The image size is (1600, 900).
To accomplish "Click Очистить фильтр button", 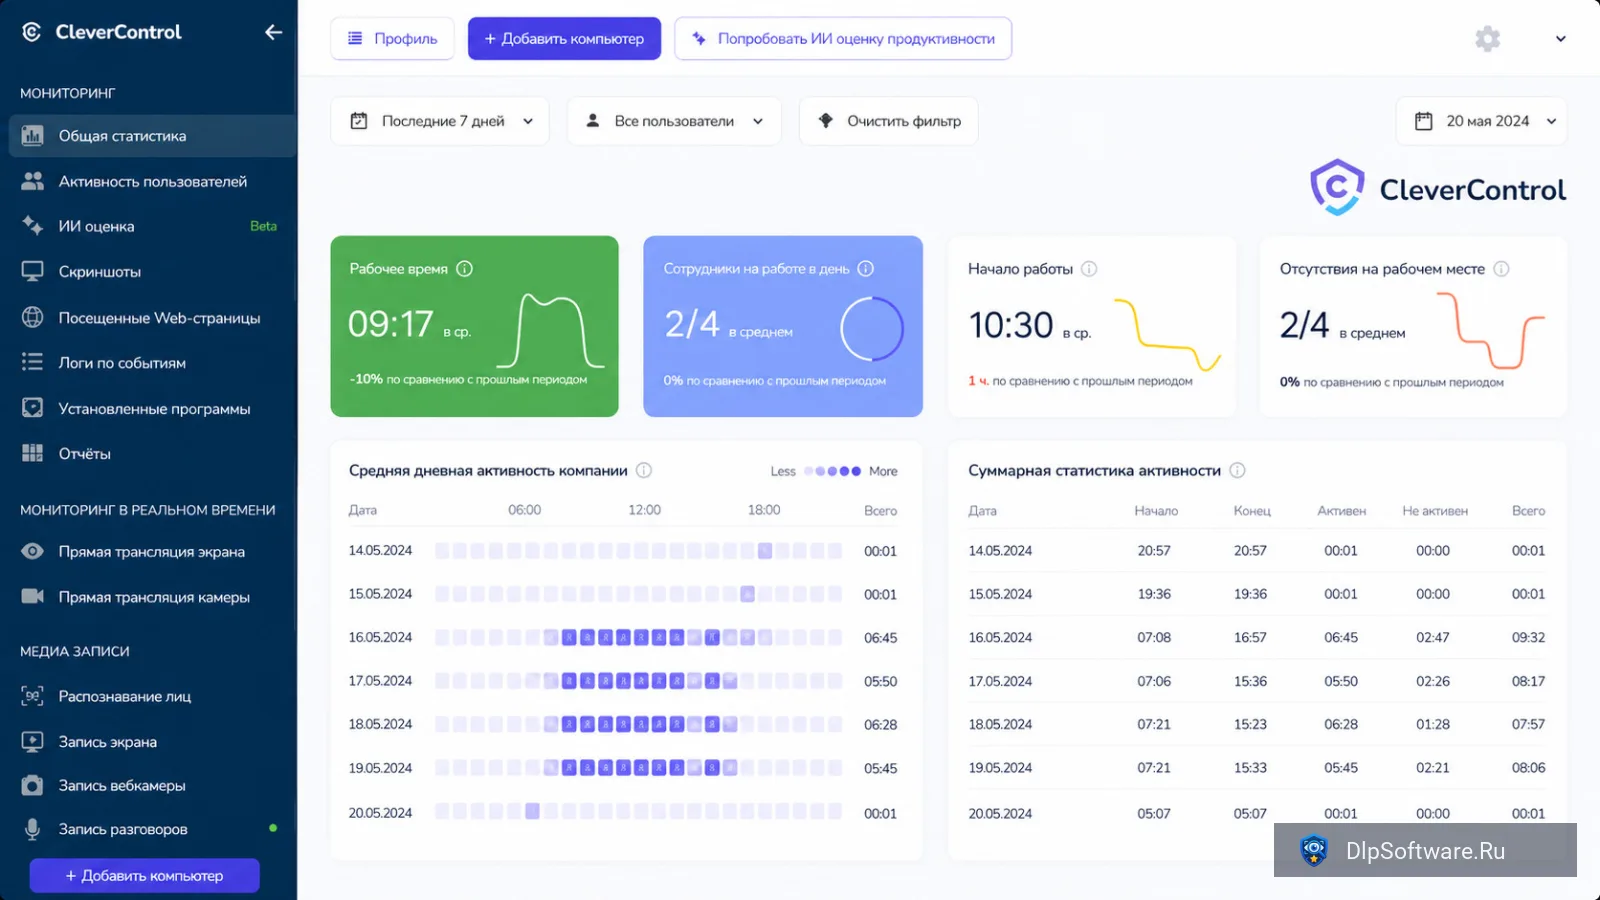I will coord(889,121).
